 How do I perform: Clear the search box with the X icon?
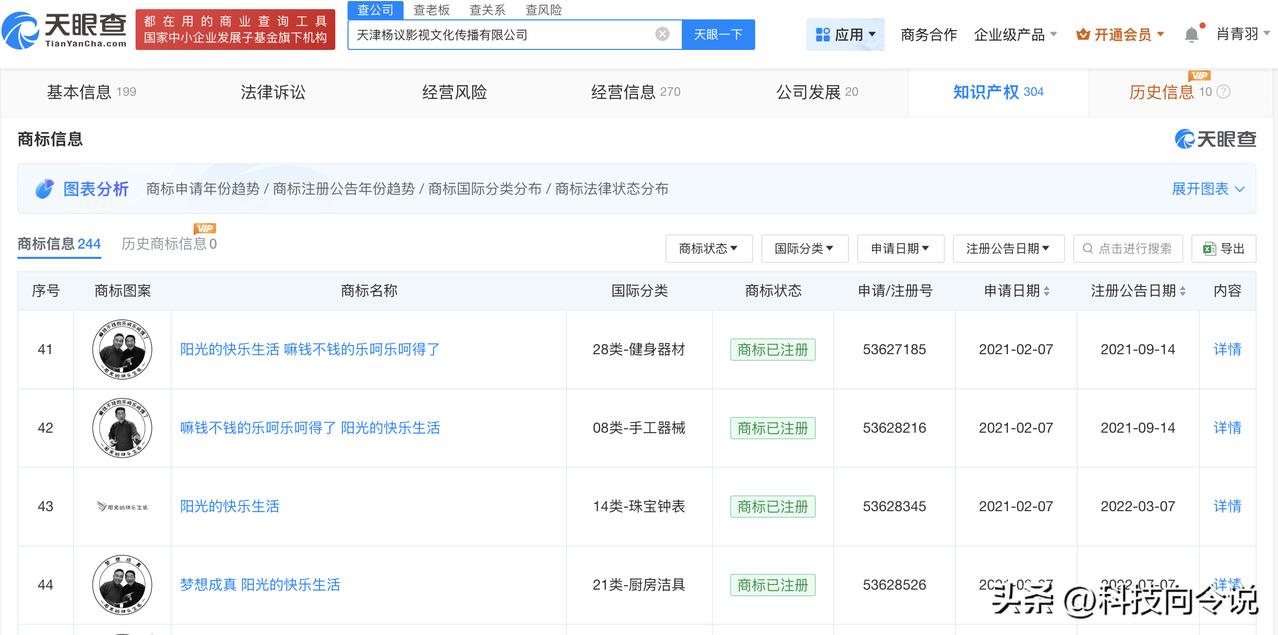click(x=663, y=34)
